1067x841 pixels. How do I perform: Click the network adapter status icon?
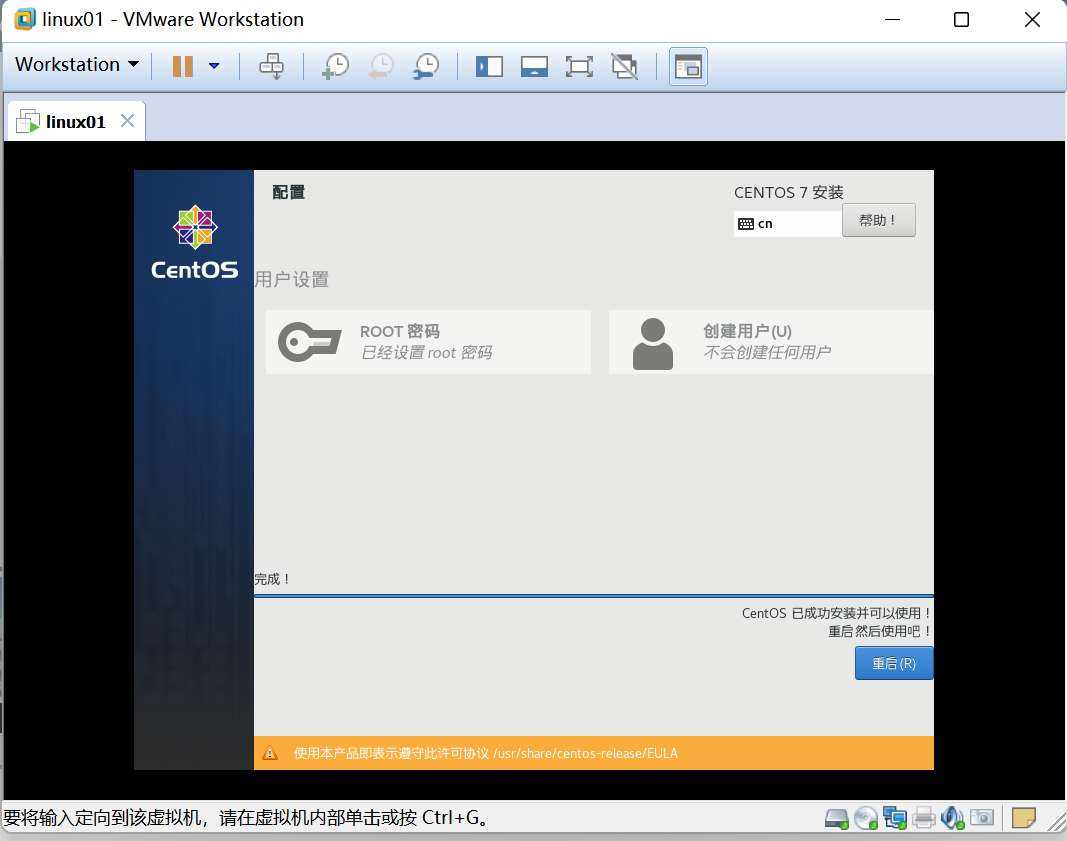[x=895, y=818]
